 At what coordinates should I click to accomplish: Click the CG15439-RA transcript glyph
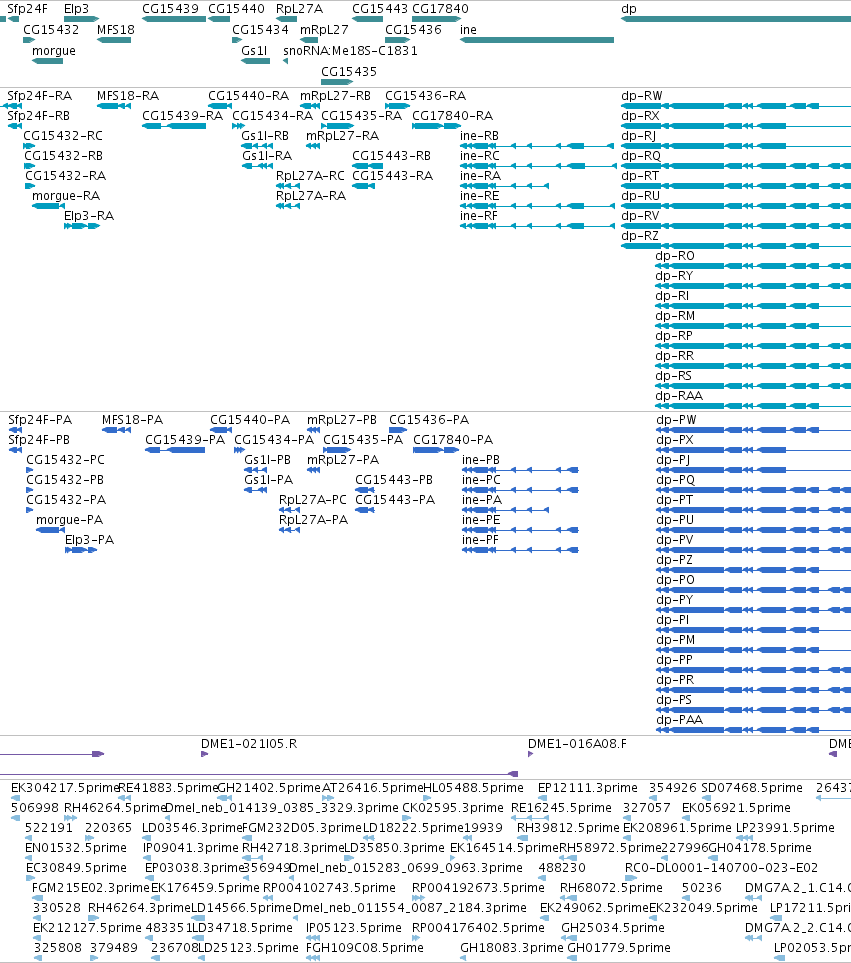(x=174, y=126)
